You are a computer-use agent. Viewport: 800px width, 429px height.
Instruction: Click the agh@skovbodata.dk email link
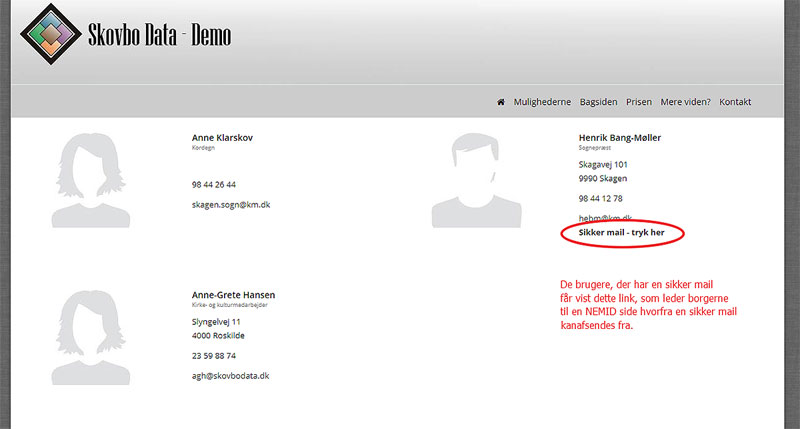[230, 376]
